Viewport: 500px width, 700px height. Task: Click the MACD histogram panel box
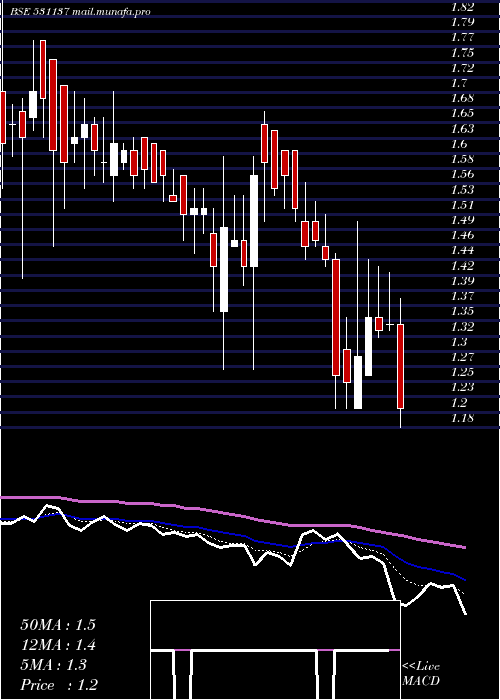click(275, 650)
